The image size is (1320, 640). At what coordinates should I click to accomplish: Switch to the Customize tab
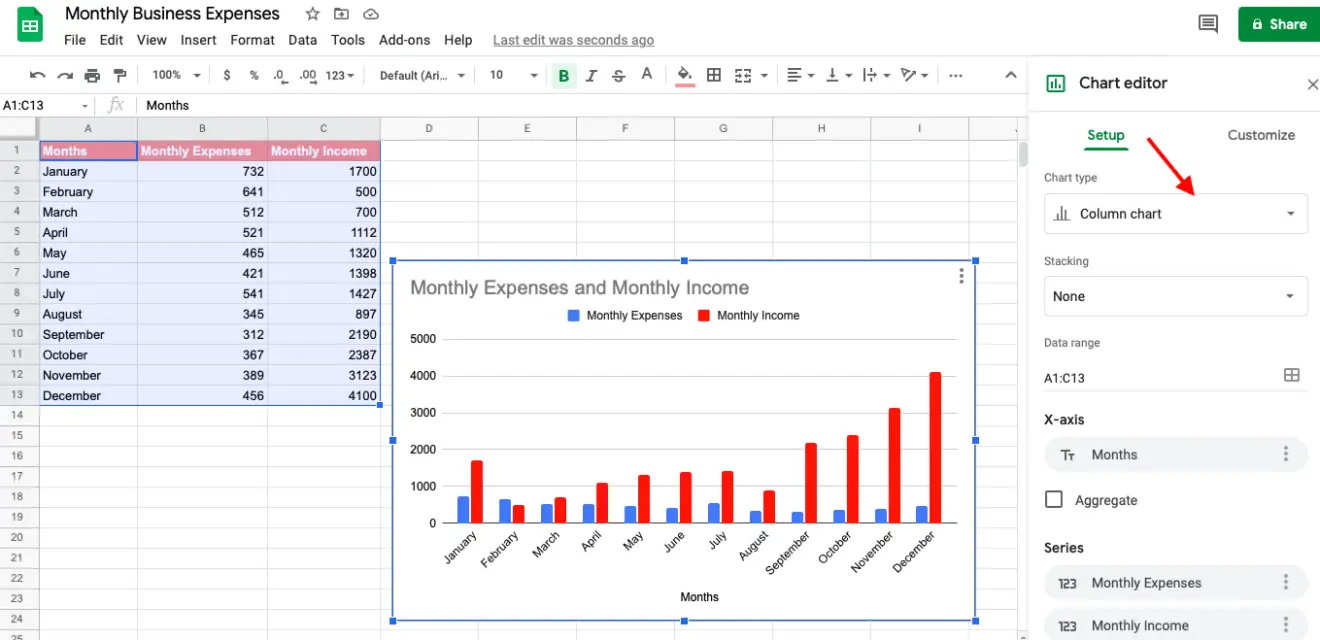[x=1261, y=135]
